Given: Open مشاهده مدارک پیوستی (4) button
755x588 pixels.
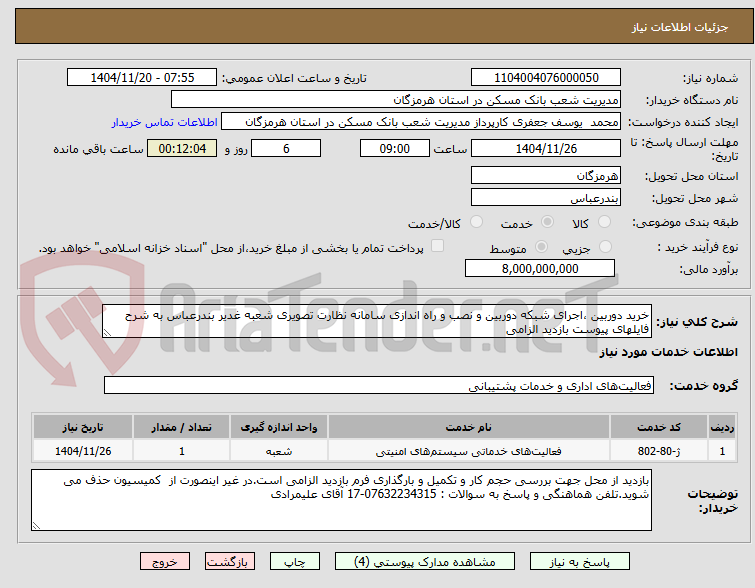Looking at the screenshot, I should 425,562.
